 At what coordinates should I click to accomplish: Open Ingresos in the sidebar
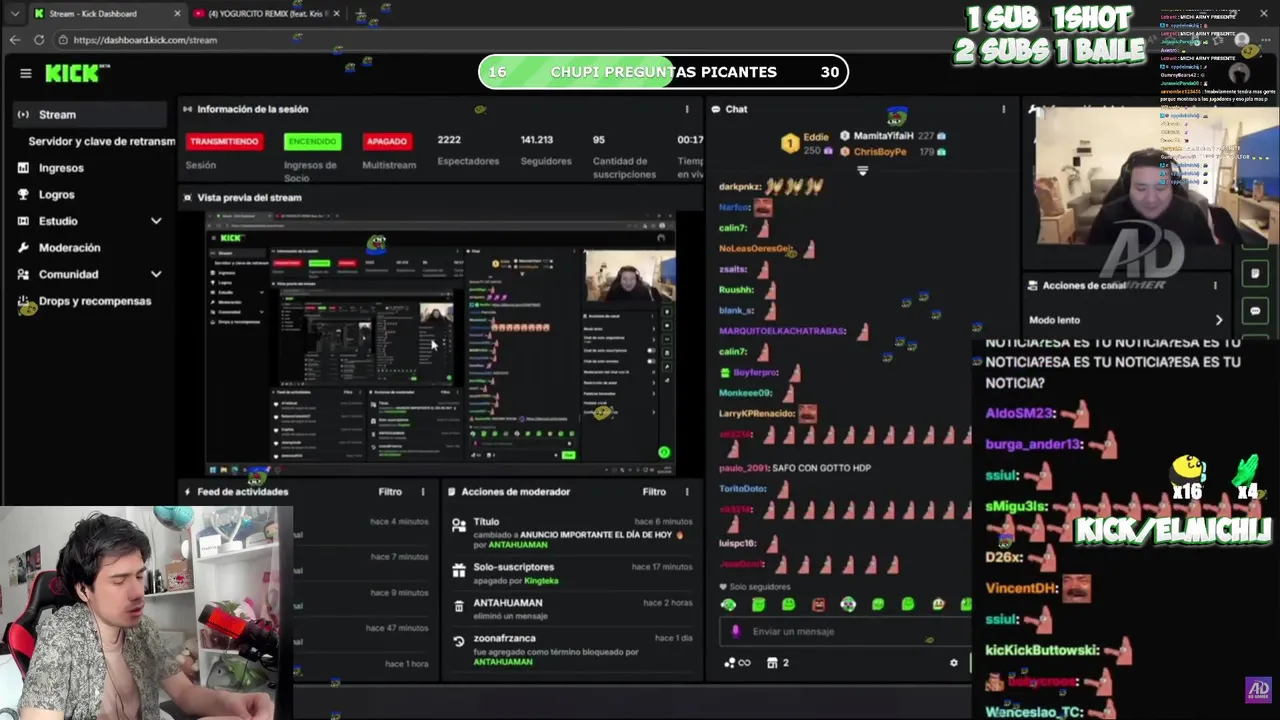pyautogui.click(x=61, y=168)
